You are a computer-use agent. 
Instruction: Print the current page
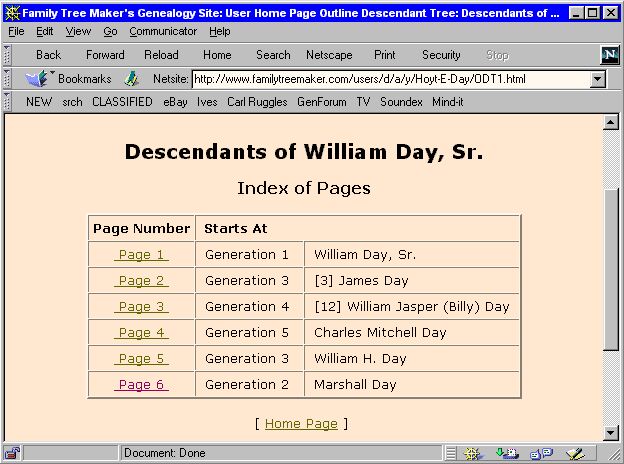[385, 55]
